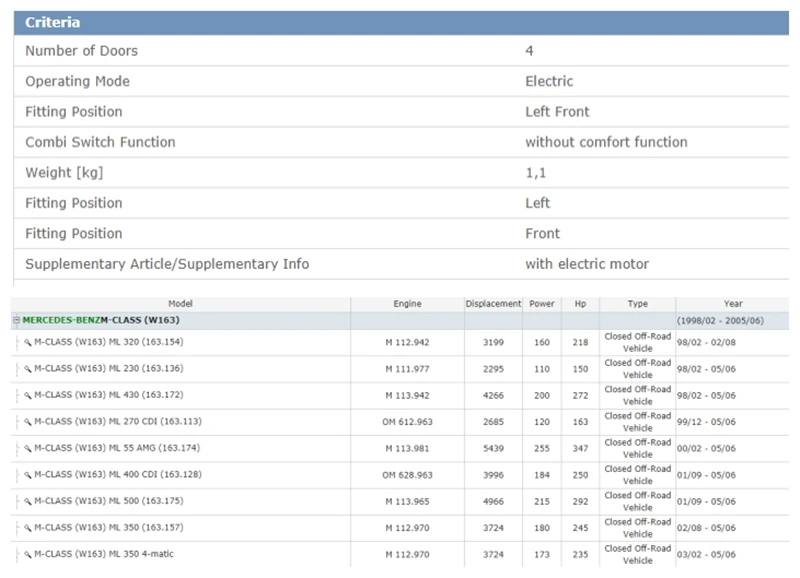Click the Year column header

coord(733,304)
